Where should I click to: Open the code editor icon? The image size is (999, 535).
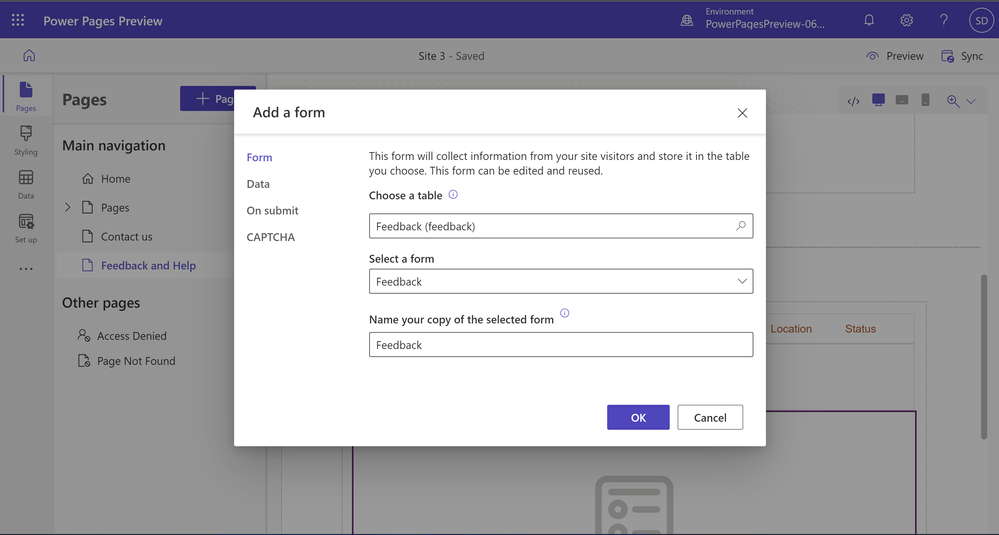(854, 101)
